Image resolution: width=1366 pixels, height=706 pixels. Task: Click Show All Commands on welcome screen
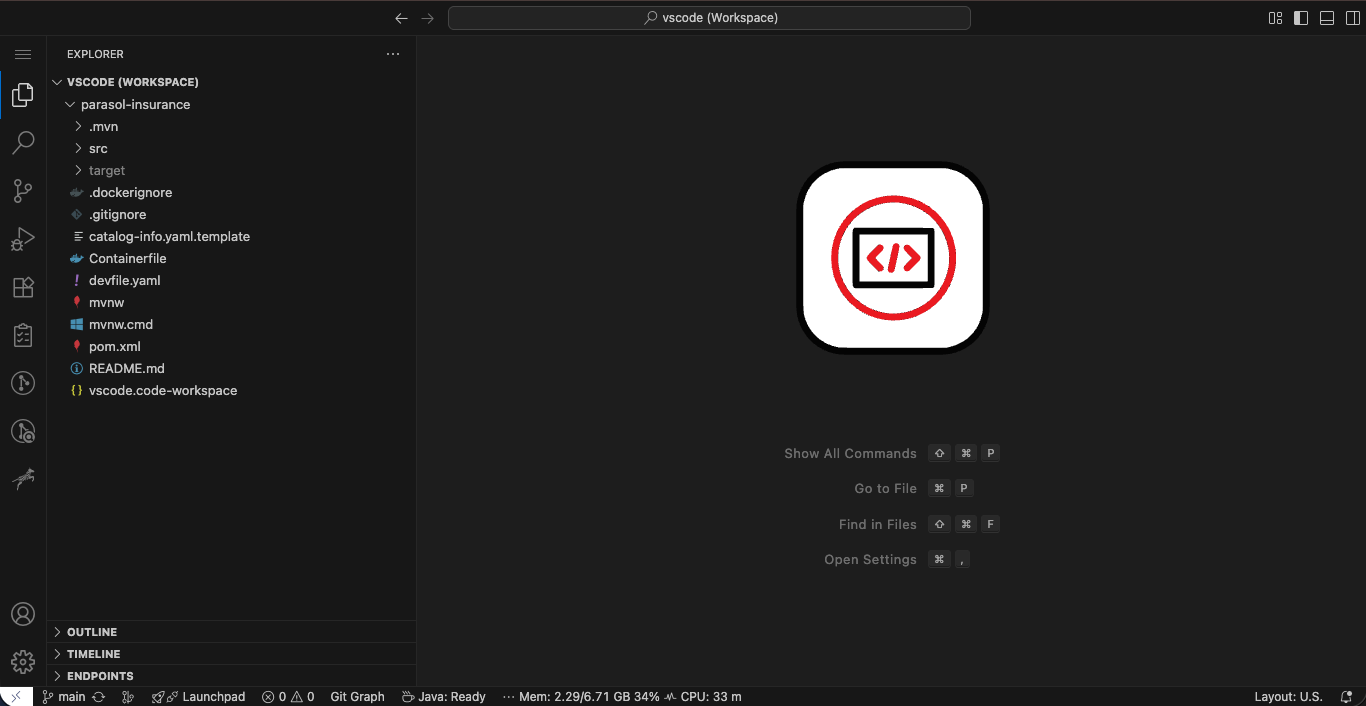coord(850,453)
